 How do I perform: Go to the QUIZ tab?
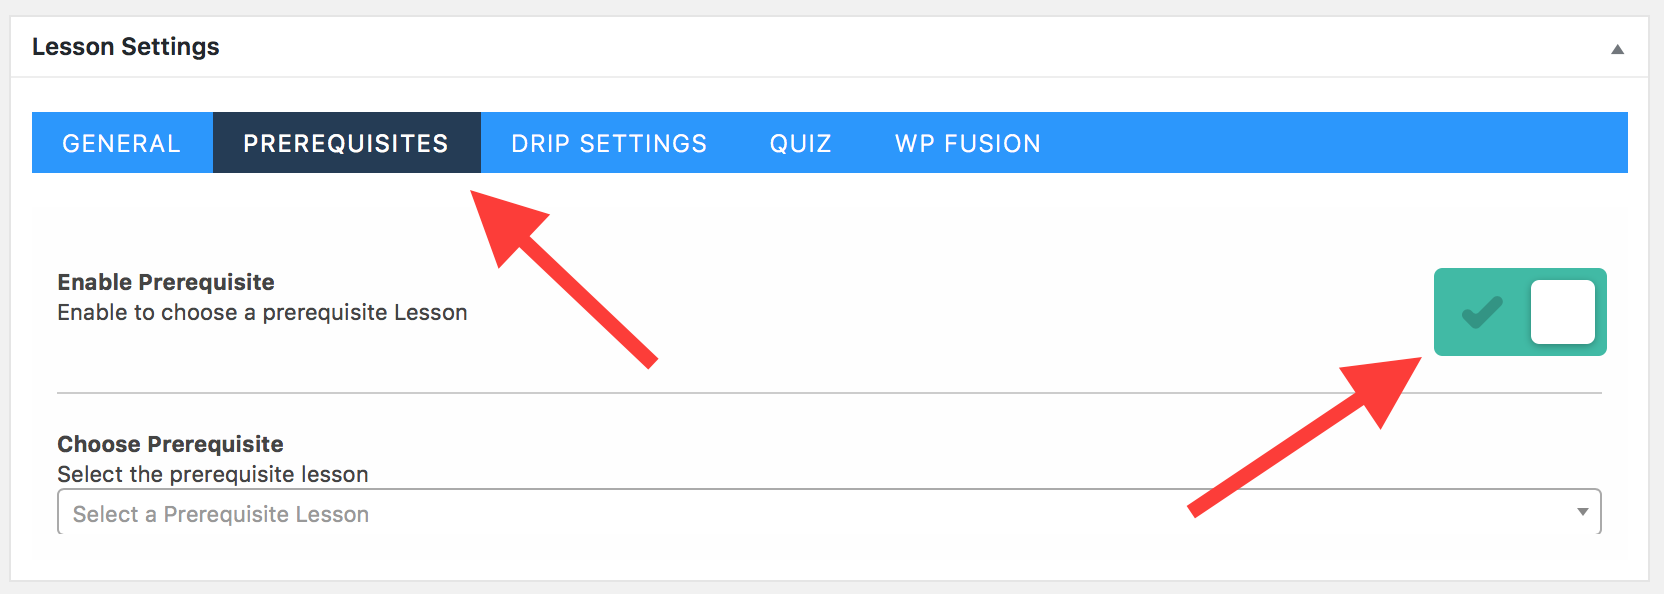pos(798,143)
